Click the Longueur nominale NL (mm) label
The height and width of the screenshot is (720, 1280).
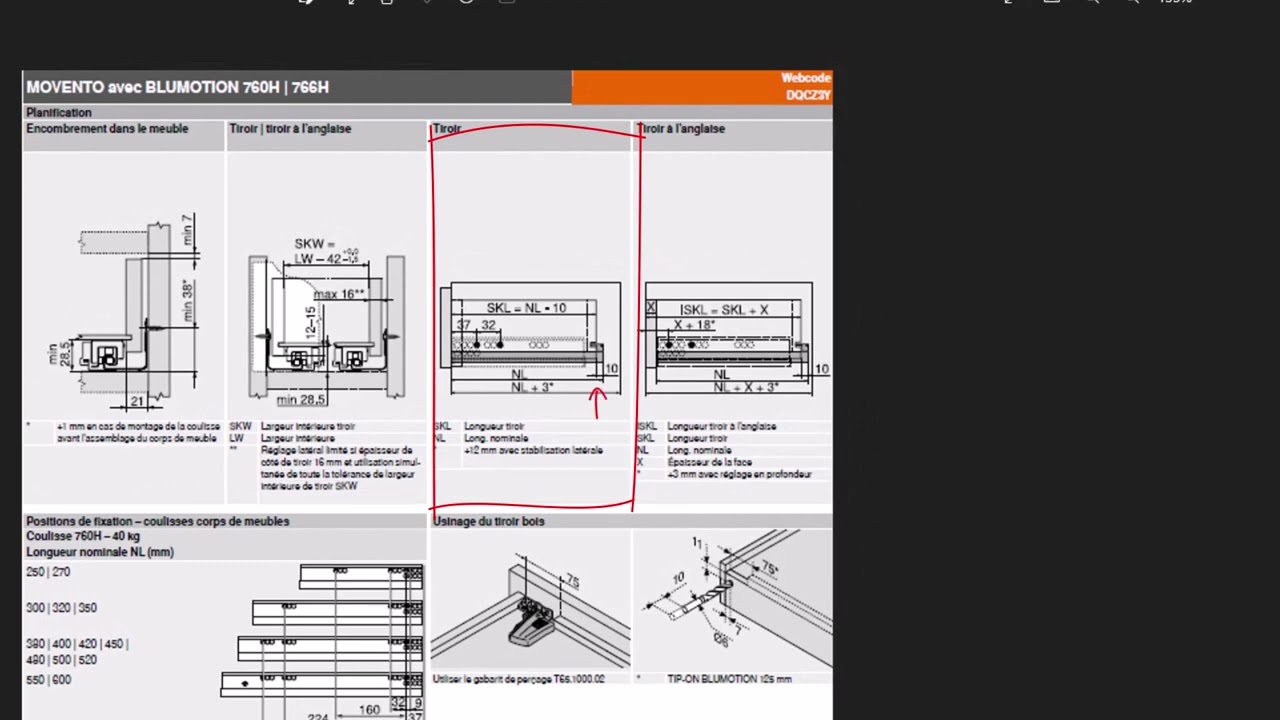[100, 552]
